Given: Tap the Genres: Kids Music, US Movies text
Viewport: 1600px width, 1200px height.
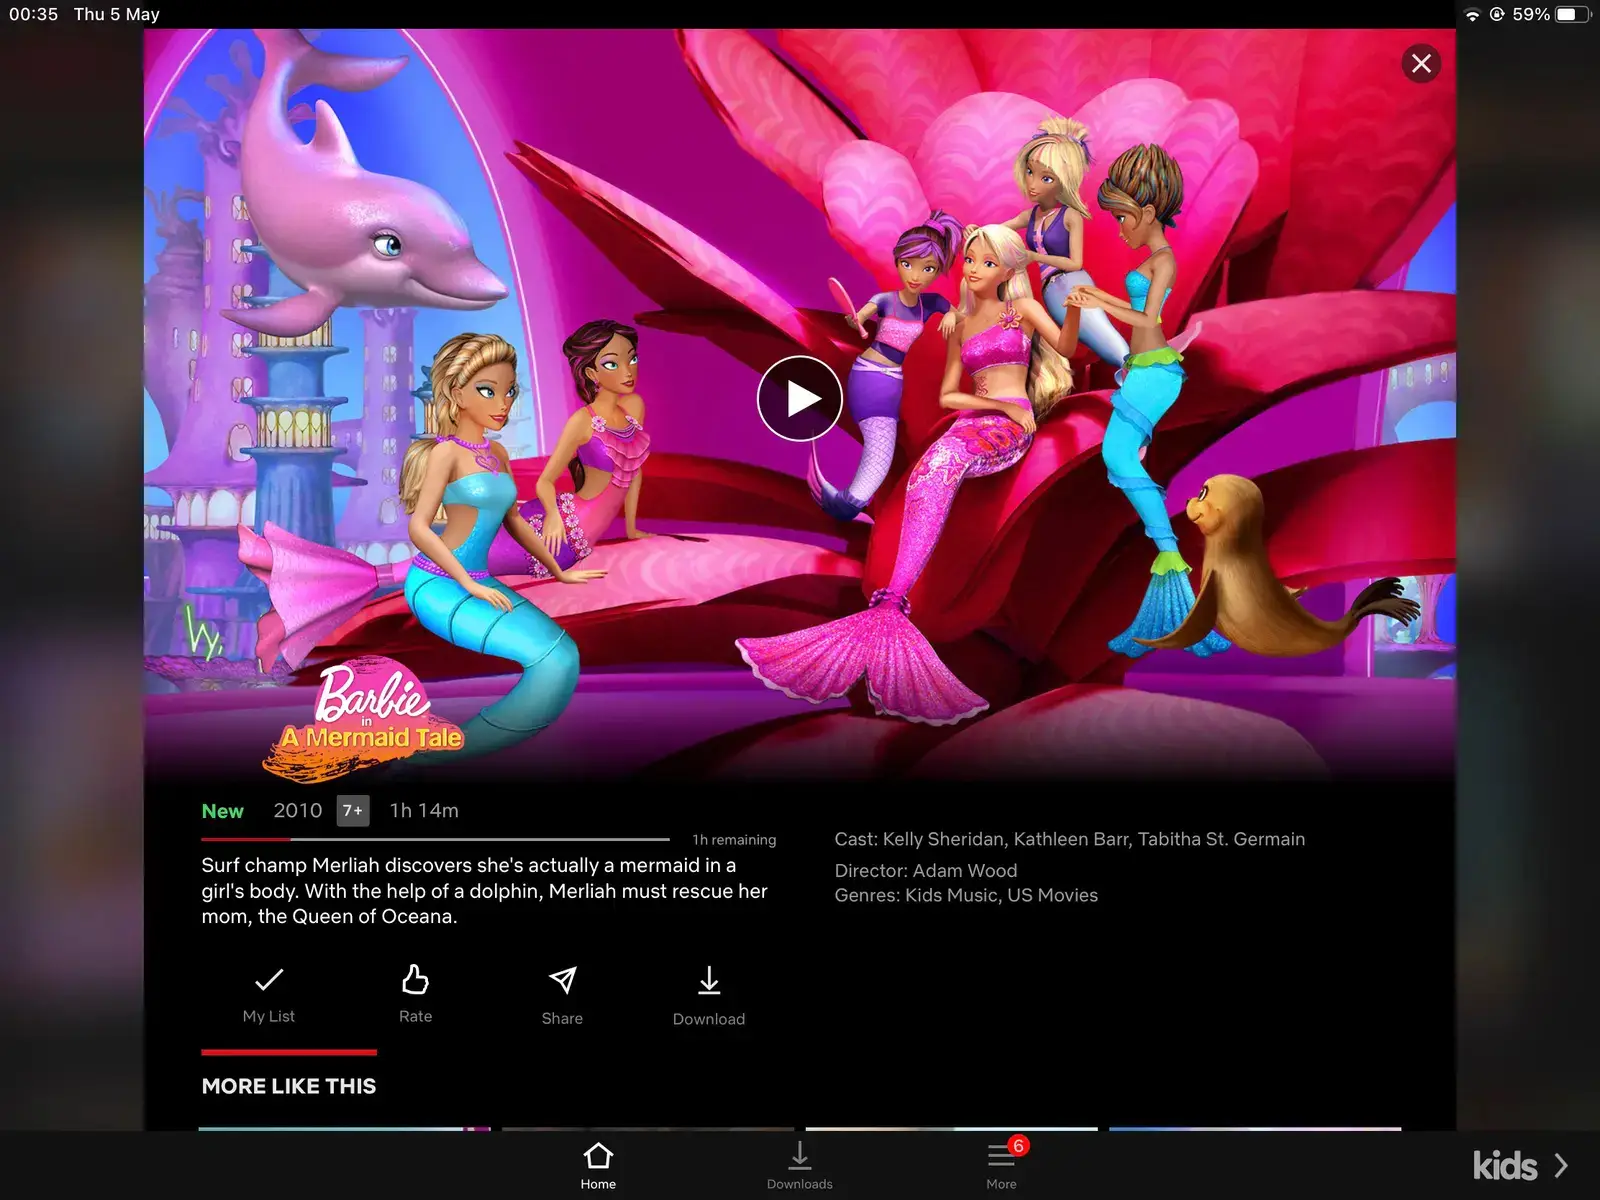Looking at the screenshot, I should tap(966, 895).
